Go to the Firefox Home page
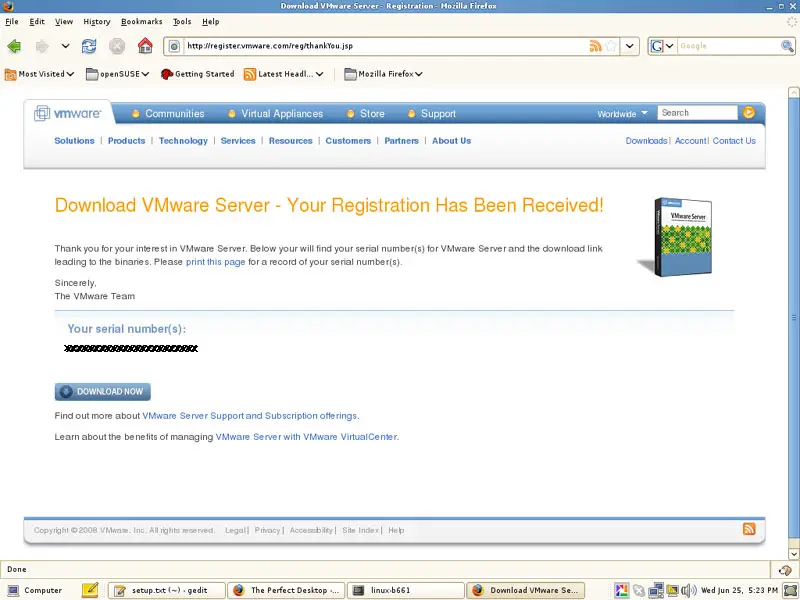 click(x=145, y=46)
